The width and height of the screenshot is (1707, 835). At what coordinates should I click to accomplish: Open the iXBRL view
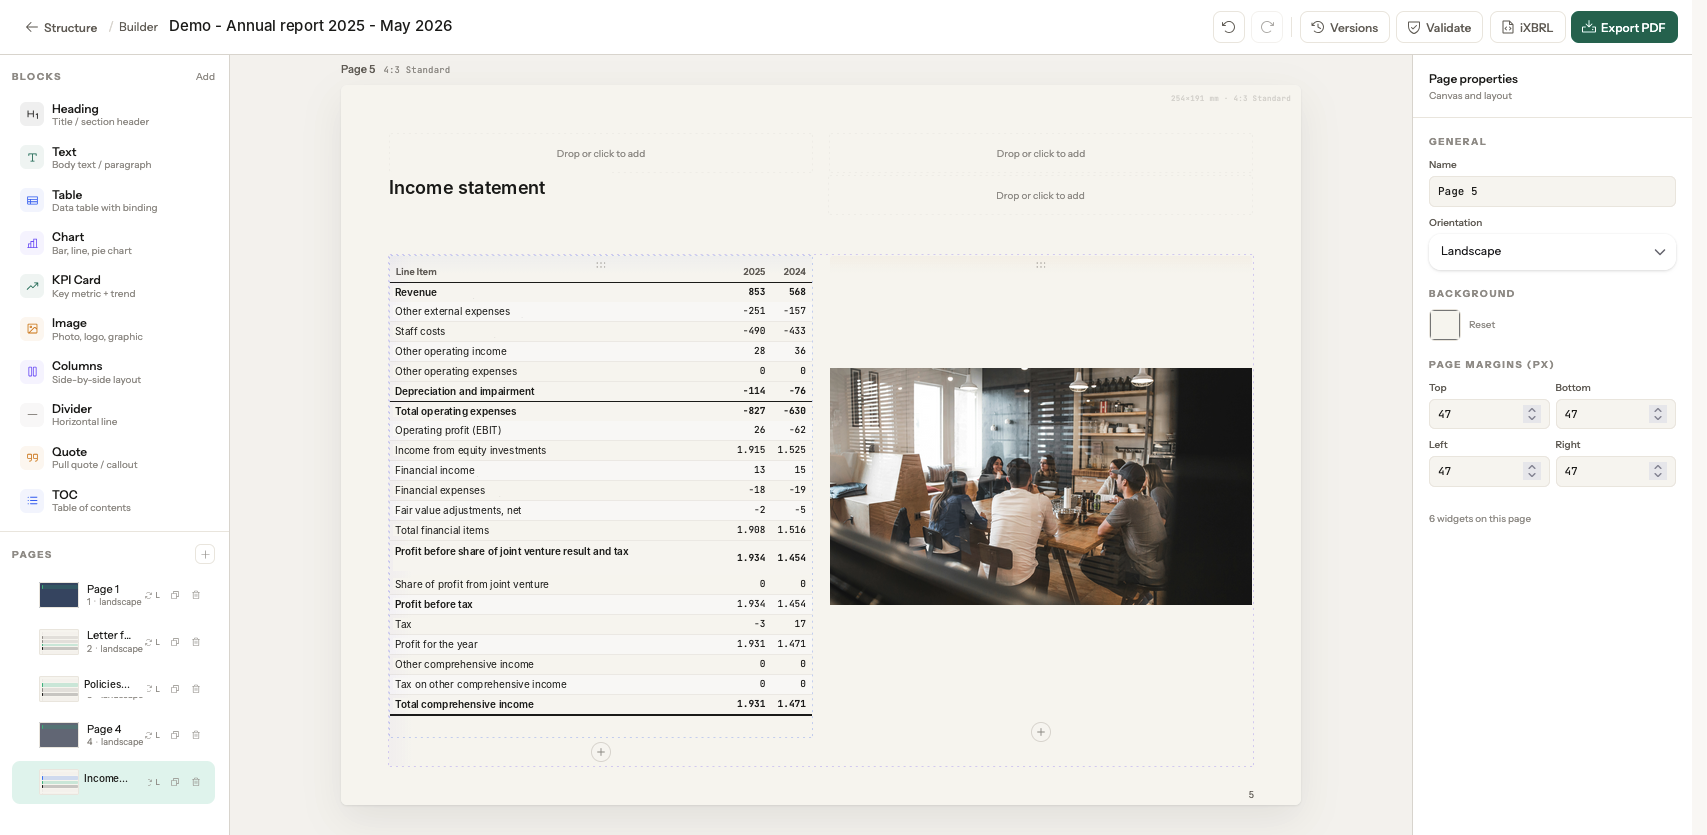1527,27
